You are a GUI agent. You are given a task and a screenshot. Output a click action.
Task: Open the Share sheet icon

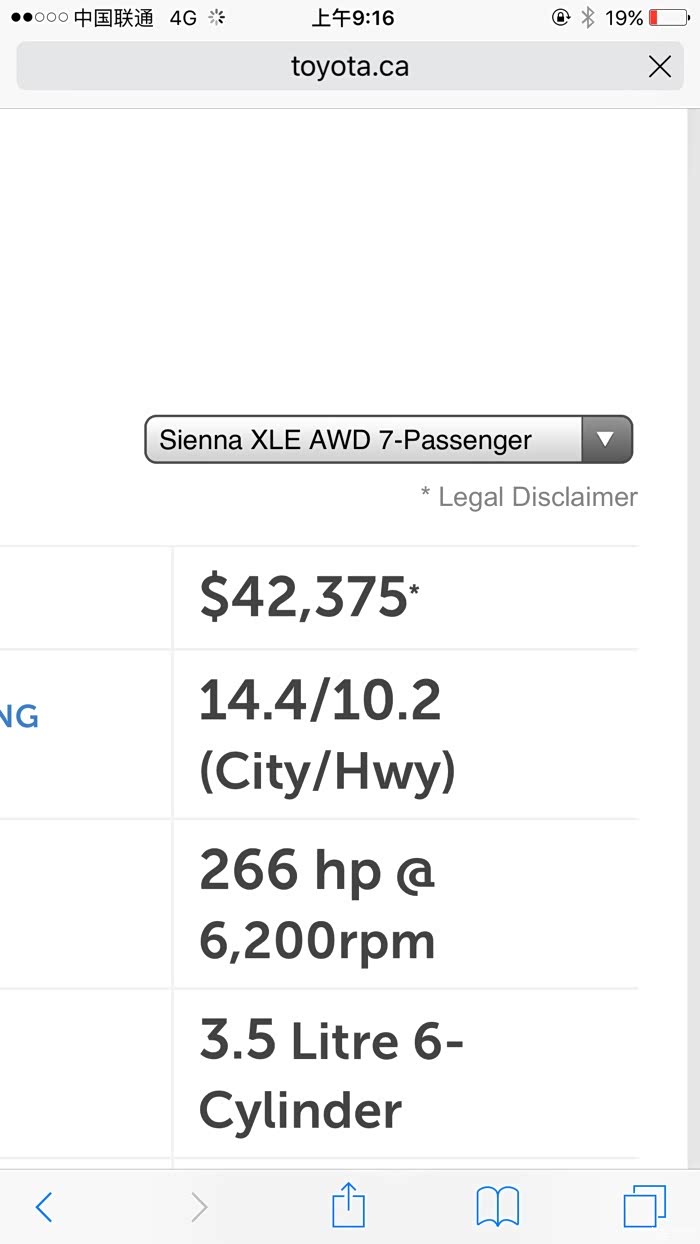pyautogui.click(x=348, y=1205)
